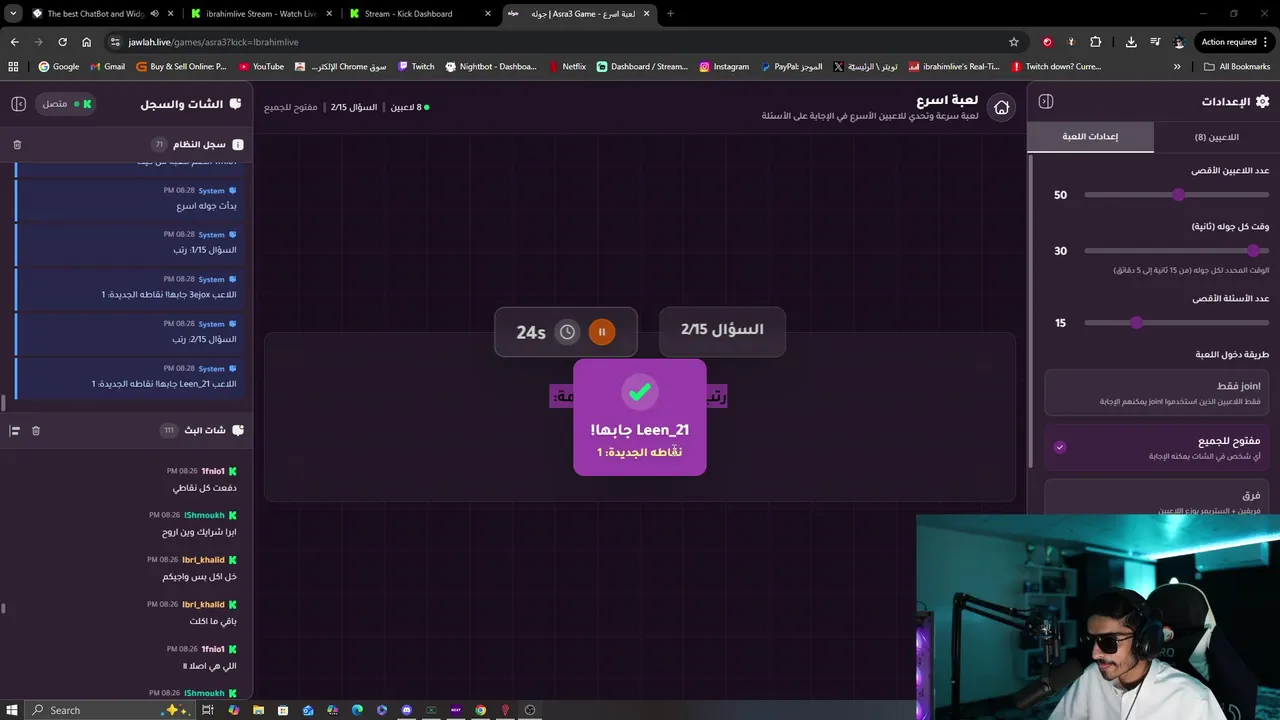Click the Leen_21 جابها! popup card
The height and width of the screenshot is (720, 1280).
[640, 417]
